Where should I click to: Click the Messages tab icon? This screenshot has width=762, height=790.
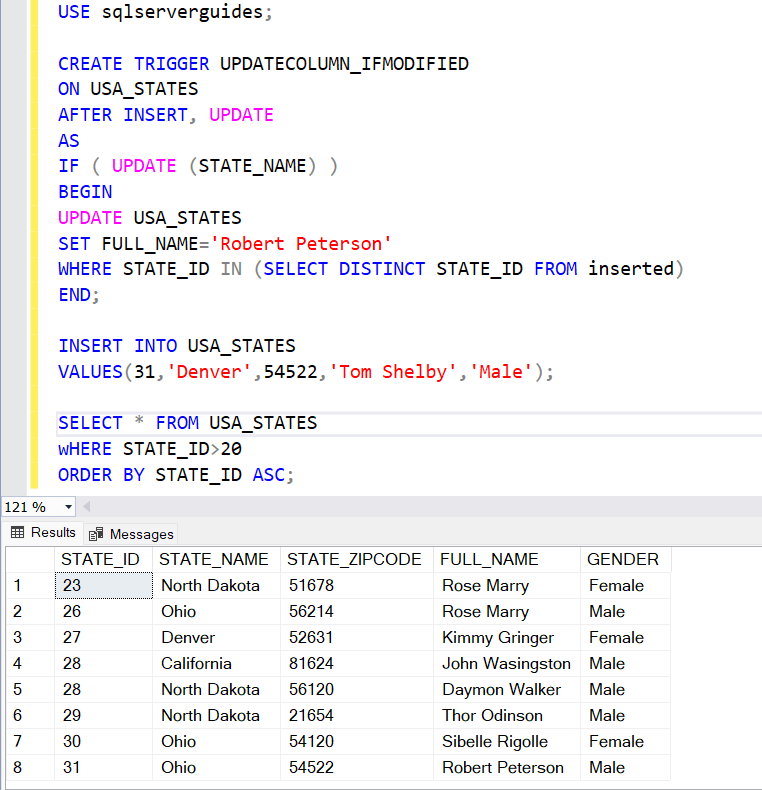(x=96, y=534)
